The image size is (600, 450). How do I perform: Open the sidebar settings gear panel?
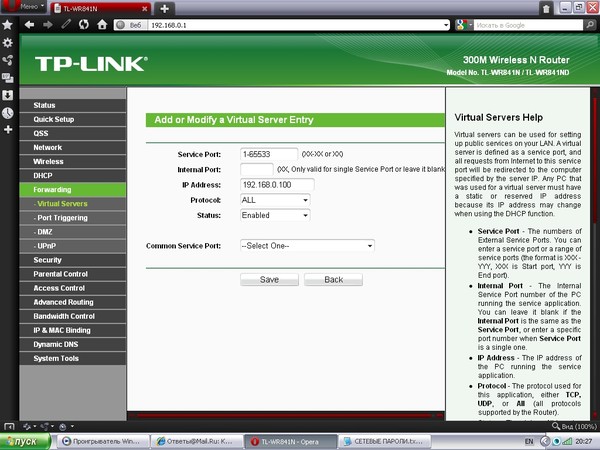pyautogui.click(x=7, y=43)
